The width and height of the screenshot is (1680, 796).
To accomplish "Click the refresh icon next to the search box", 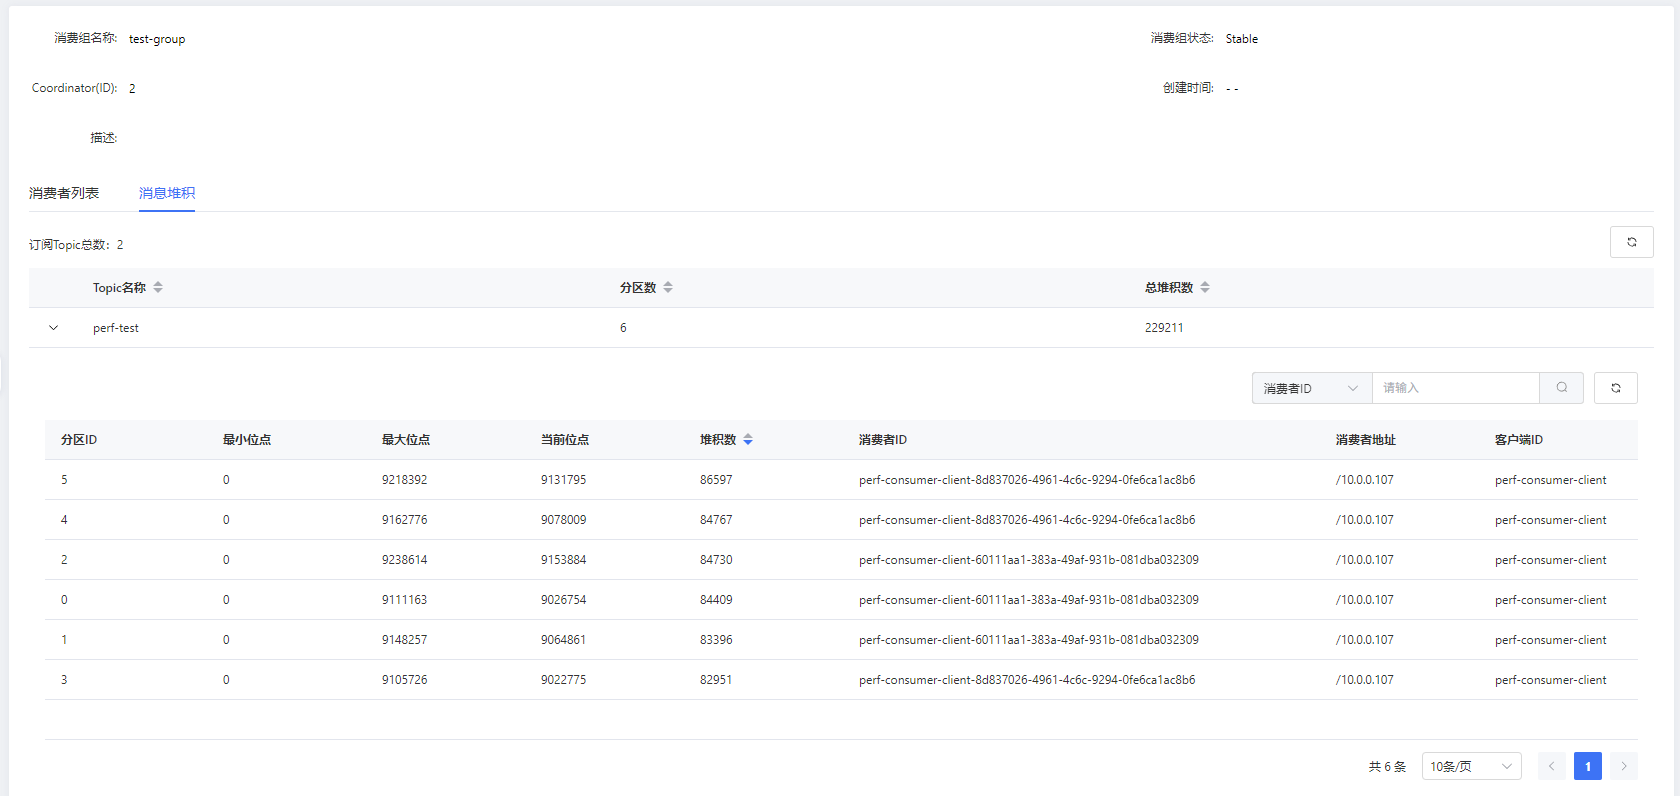I will 1615,388.
